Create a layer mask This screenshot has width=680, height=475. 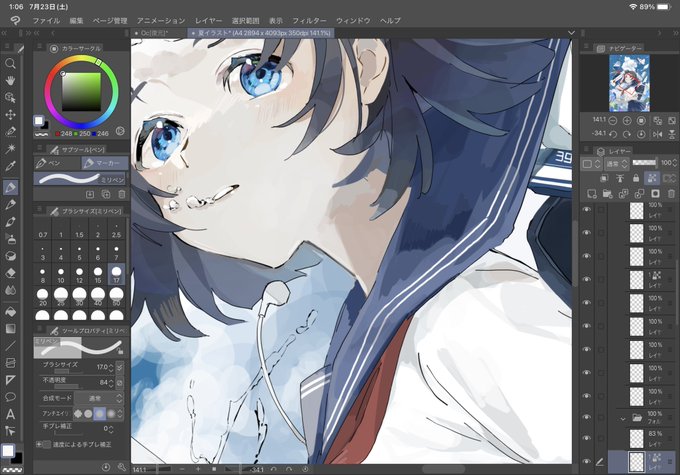click(655, 193)
